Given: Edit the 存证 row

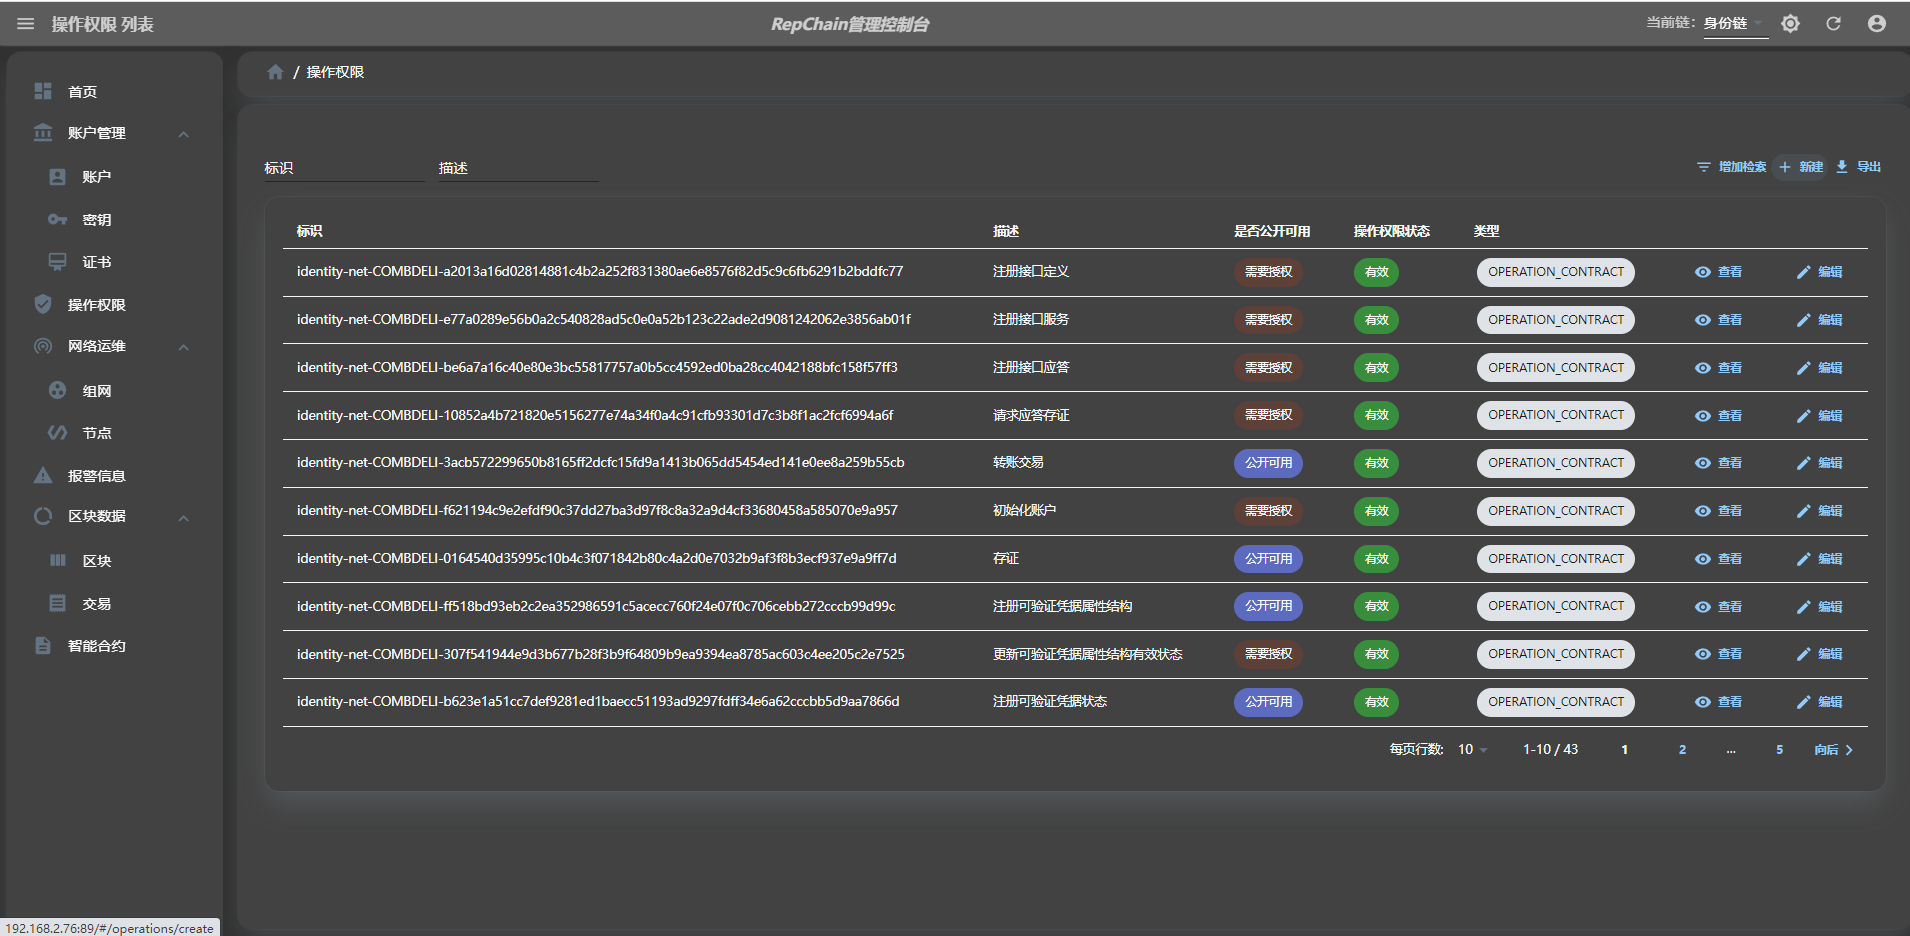Looking at the screenshot, I should [1820, 559].
